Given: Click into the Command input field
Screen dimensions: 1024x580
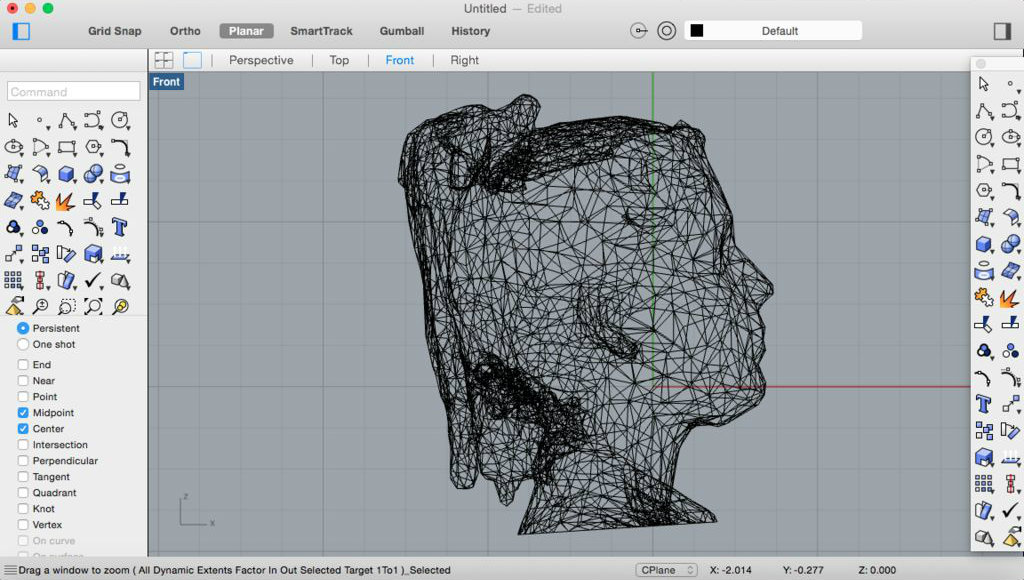Looking at the screenshot, I should (73, 91).
